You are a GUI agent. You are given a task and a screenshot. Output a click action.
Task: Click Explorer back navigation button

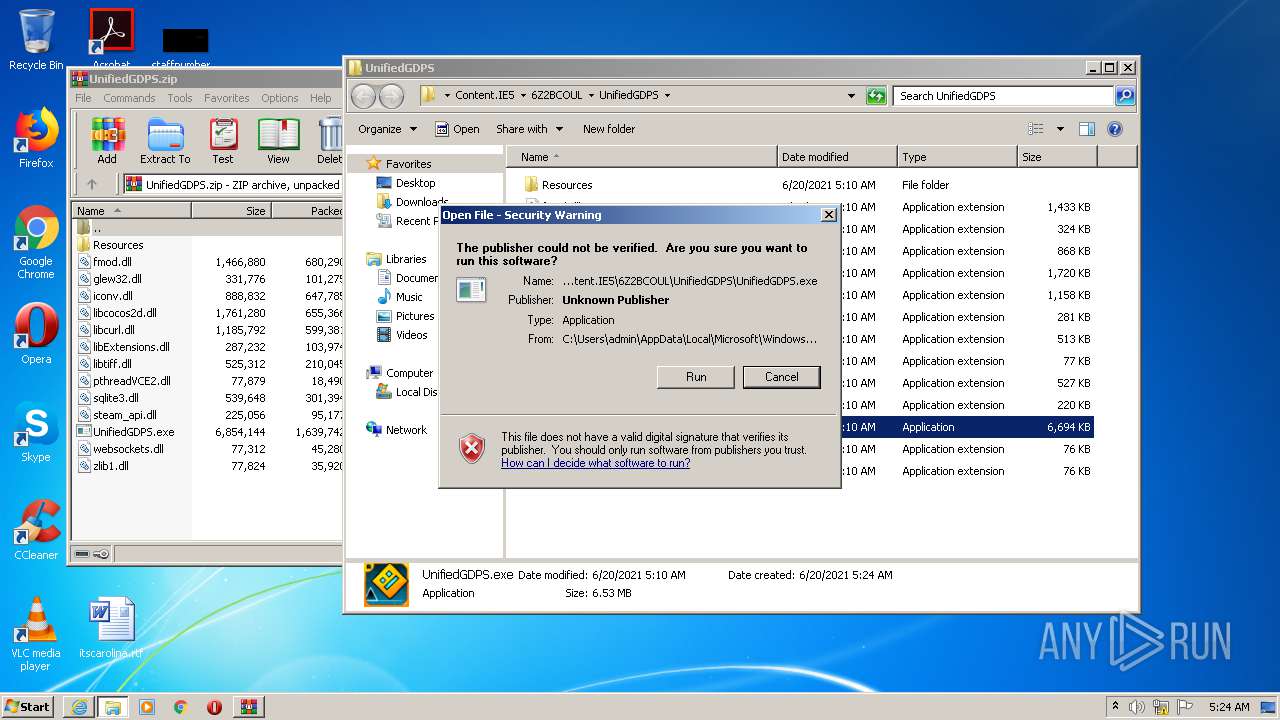[x=363, y=96]
